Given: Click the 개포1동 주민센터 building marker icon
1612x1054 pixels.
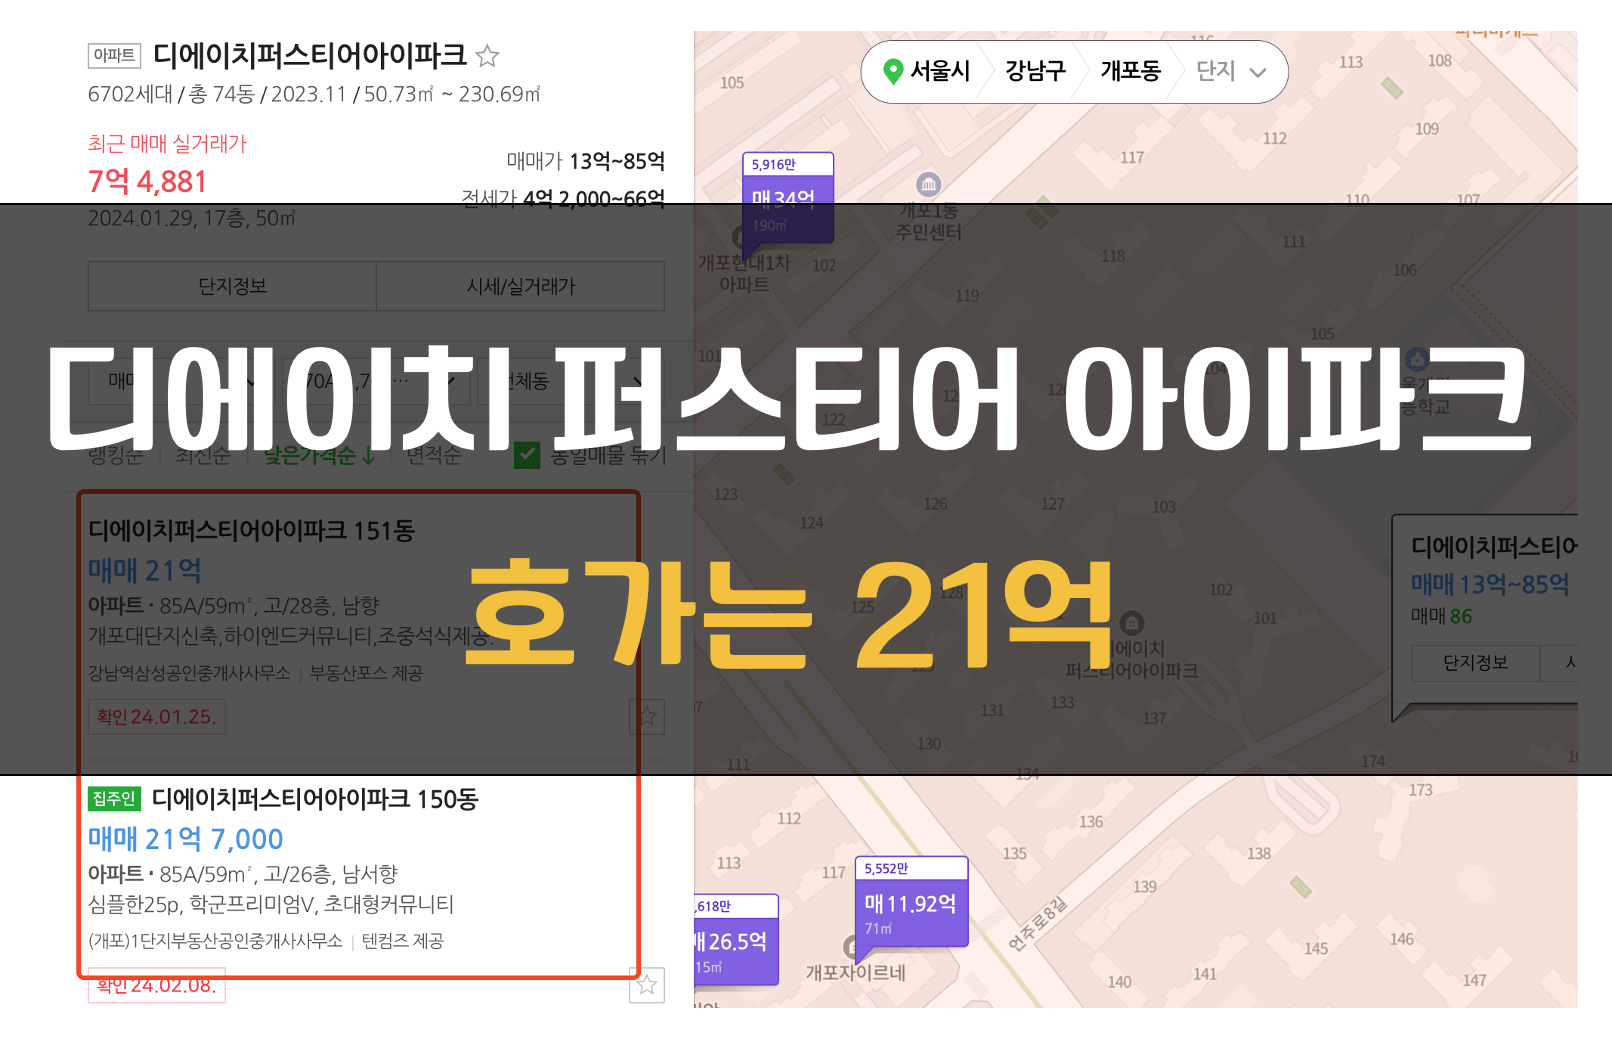Looking at the screenshot, I should coord(929,184).
